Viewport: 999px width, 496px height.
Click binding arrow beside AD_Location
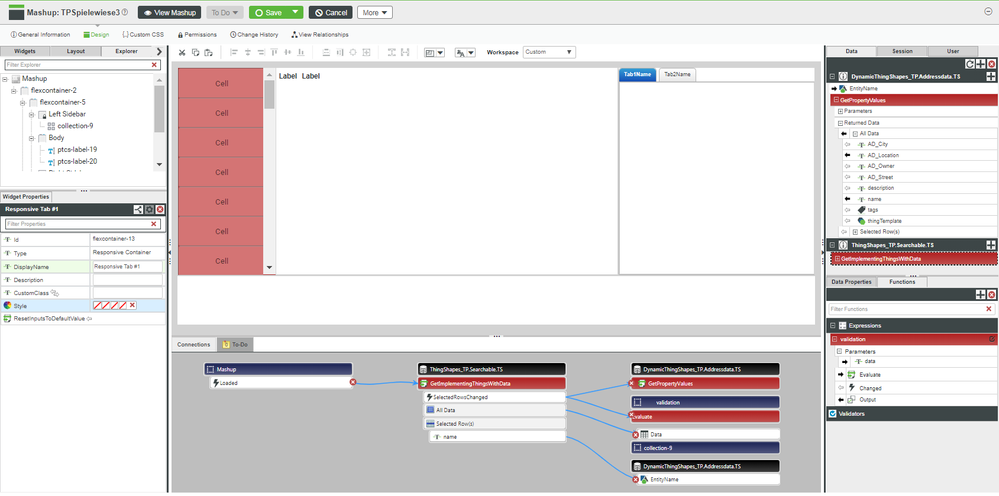click(847, 155)
